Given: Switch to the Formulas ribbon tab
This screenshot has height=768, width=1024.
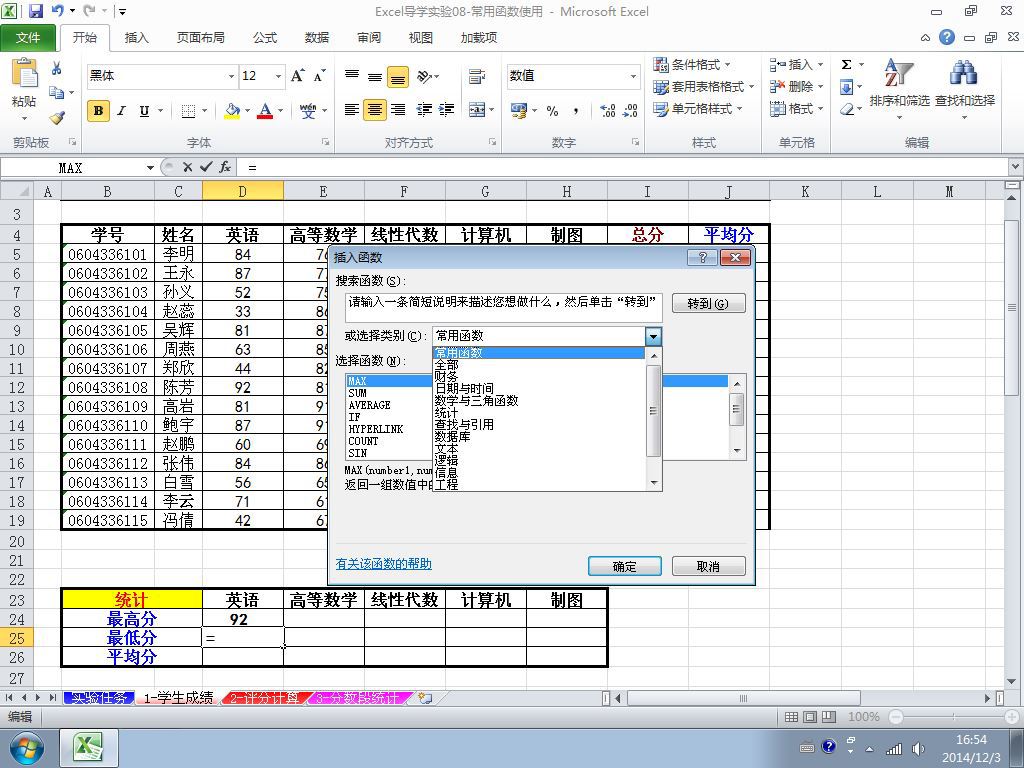Looking at the screenshot, I should point(264,38).
